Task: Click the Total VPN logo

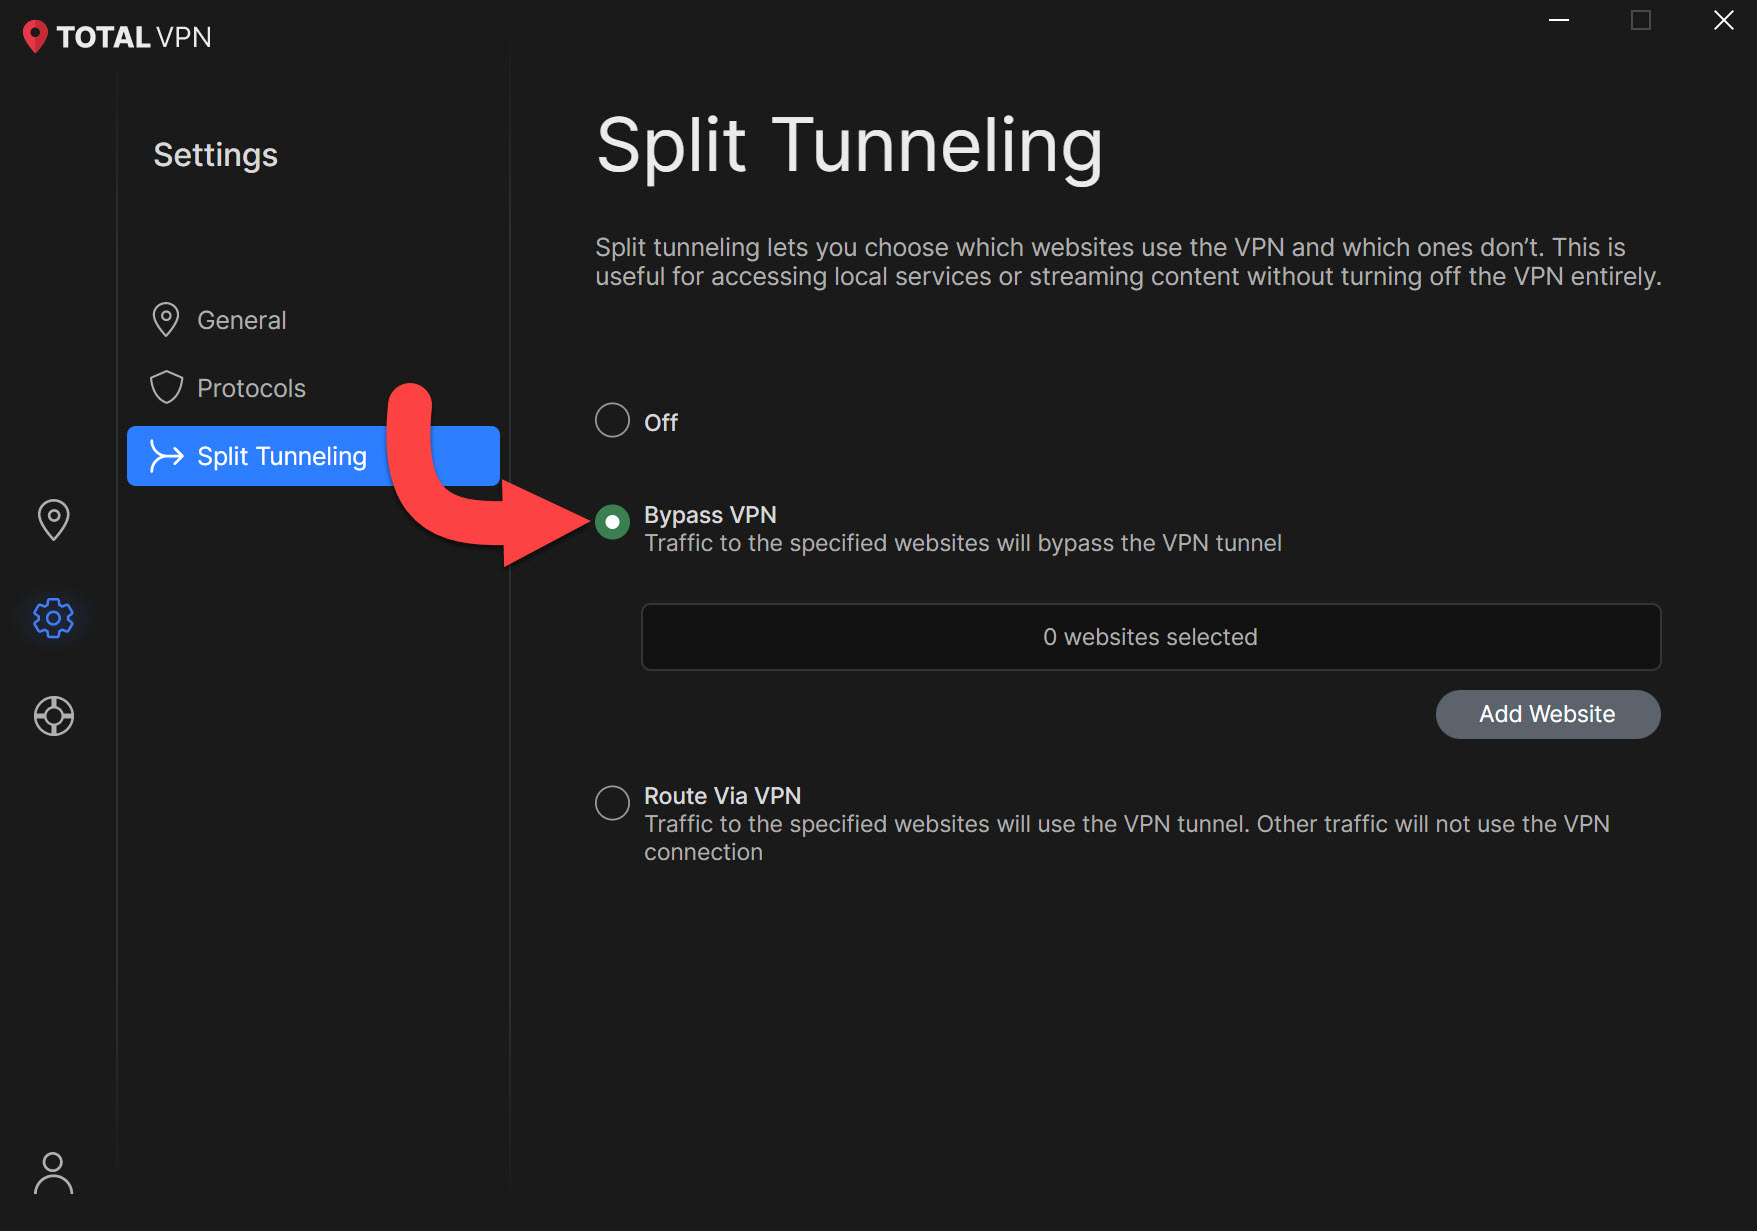Action: pyautogui.click(x=116, y=37)
